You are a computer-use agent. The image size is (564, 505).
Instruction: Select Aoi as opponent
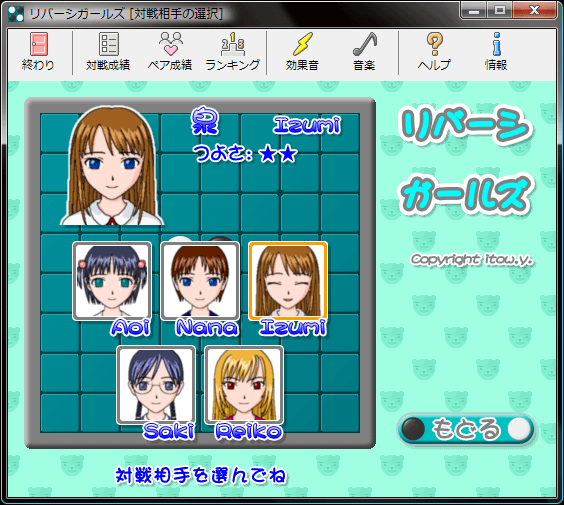(x=112, y=281)
